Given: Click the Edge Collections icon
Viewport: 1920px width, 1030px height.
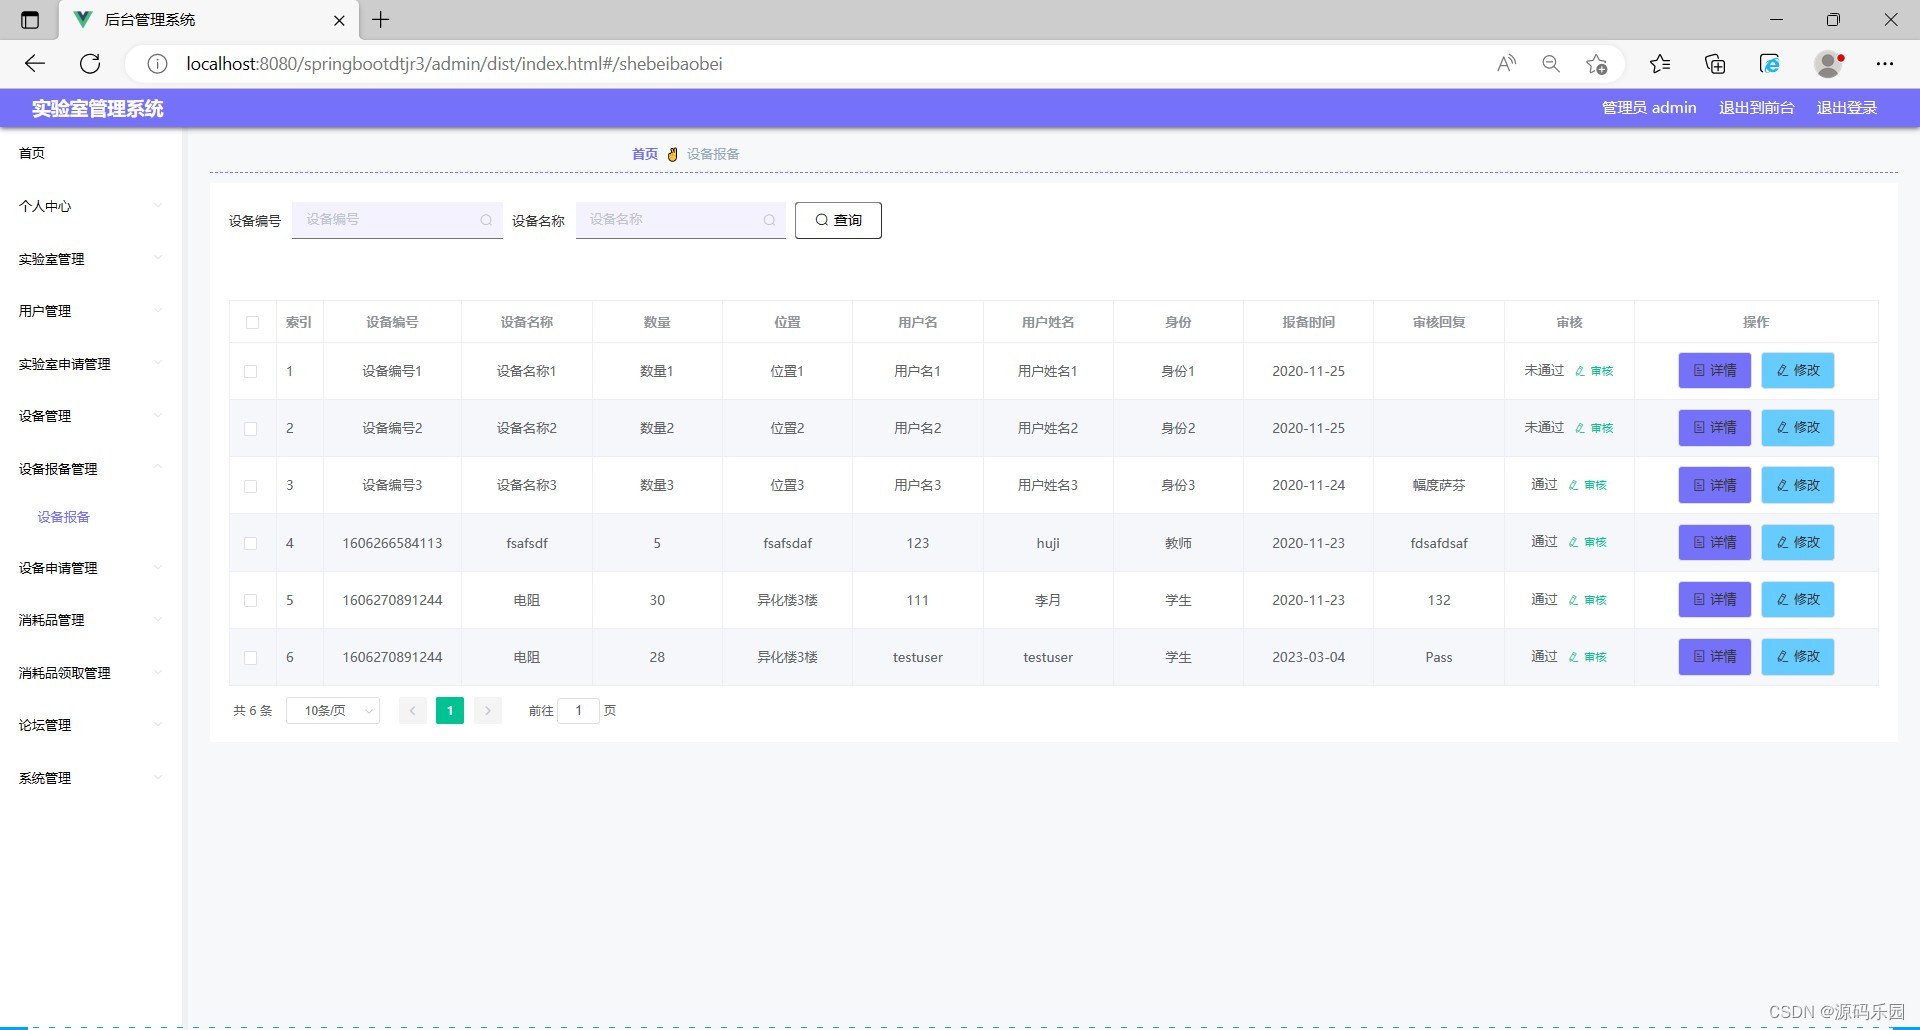Looking at the screenshot, I should pos(1714,63).
